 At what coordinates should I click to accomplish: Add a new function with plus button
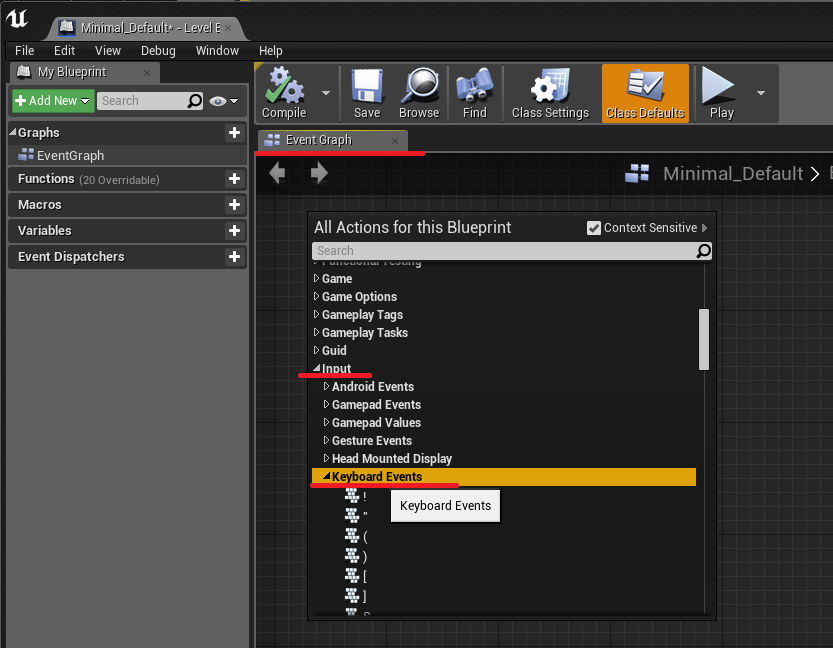coord(234,179)
